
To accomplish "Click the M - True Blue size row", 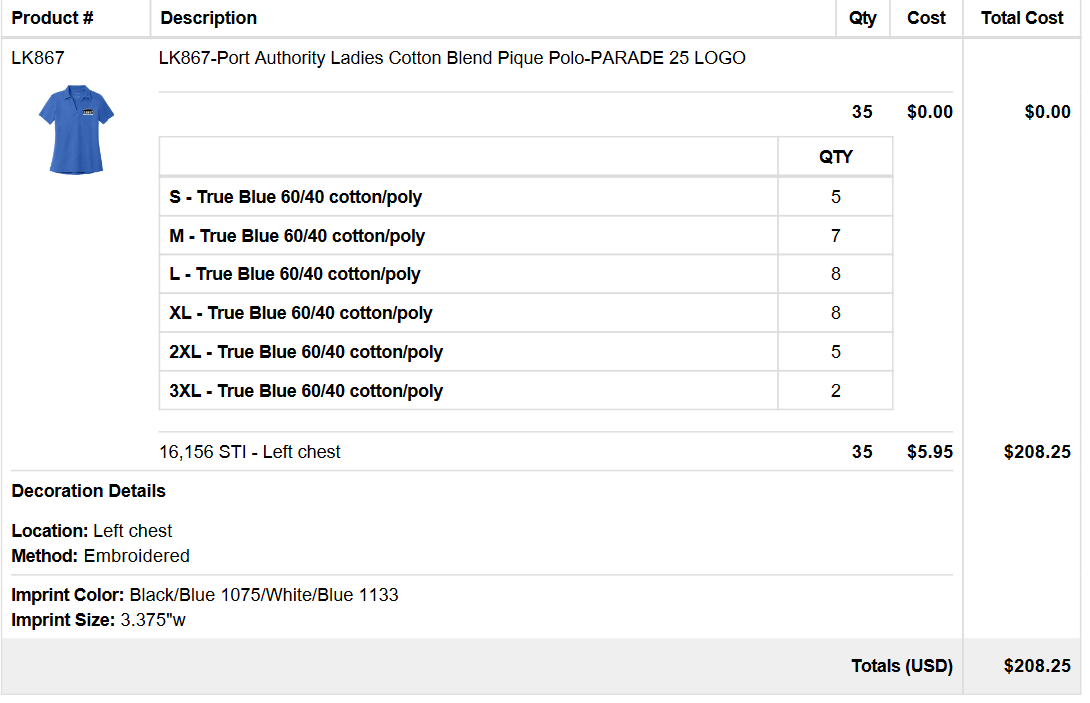I will pos(526,236).
